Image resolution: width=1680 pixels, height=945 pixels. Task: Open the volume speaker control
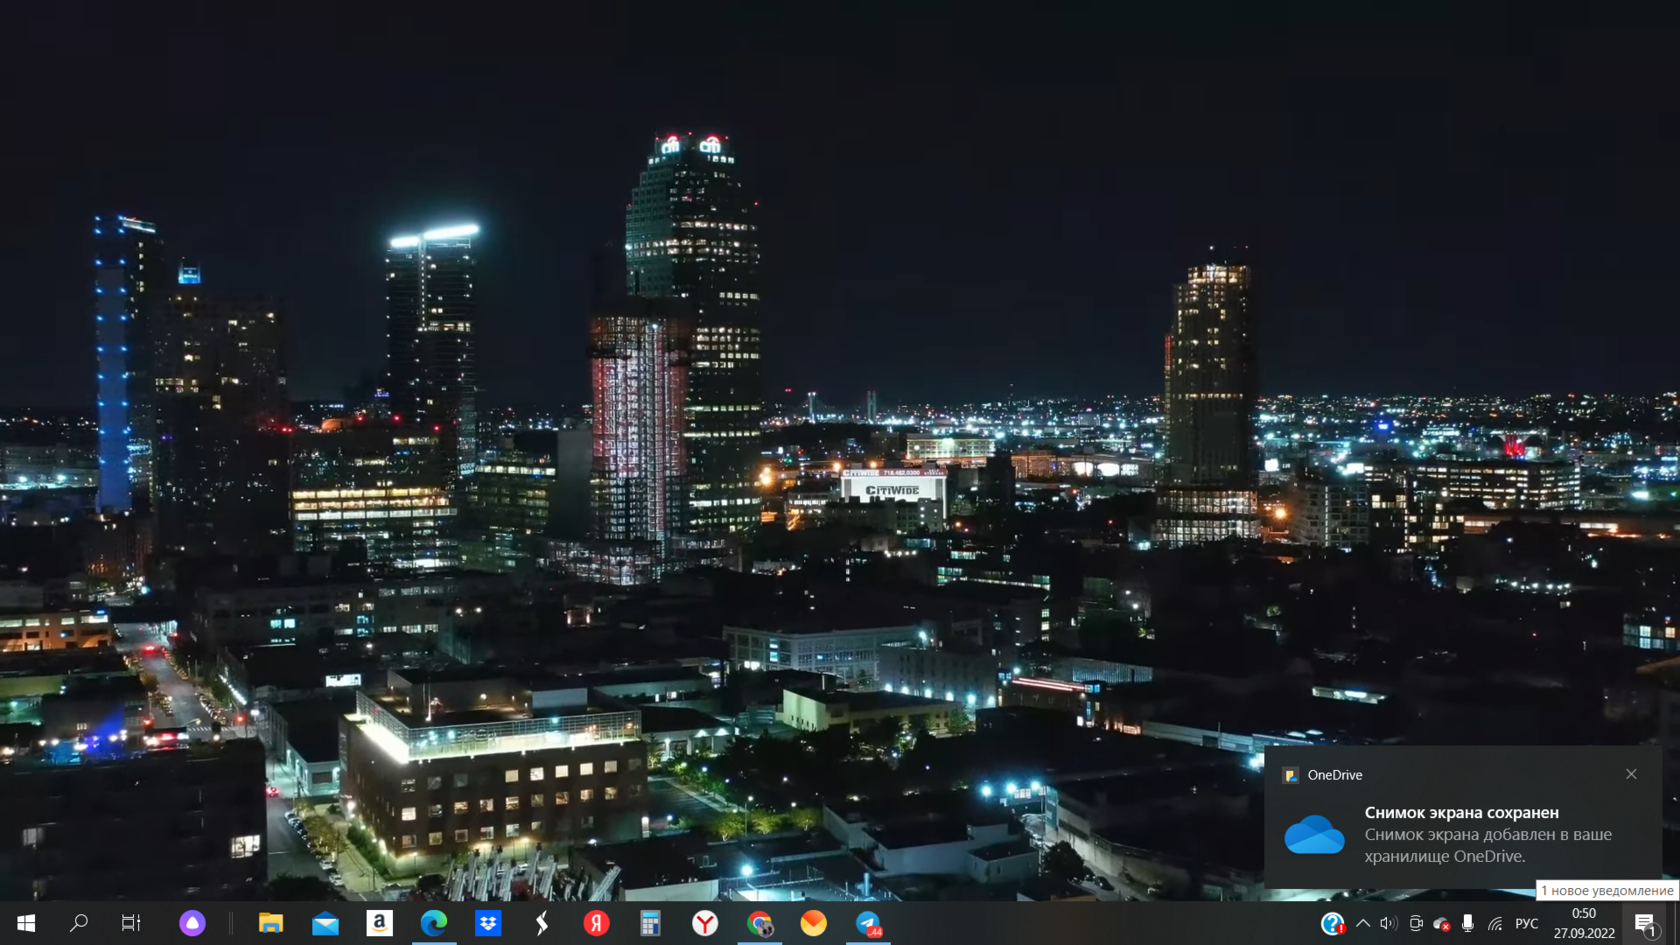click(1388, 923)
